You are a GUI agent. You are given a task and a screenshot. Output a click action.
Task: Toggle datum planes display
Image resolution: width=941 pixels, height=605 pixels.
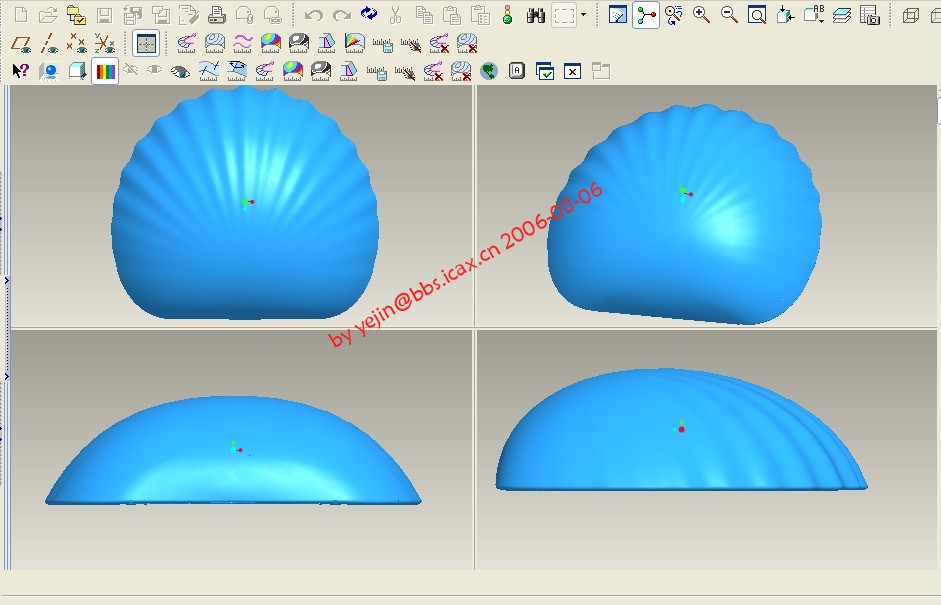click(x=21, y=43)
